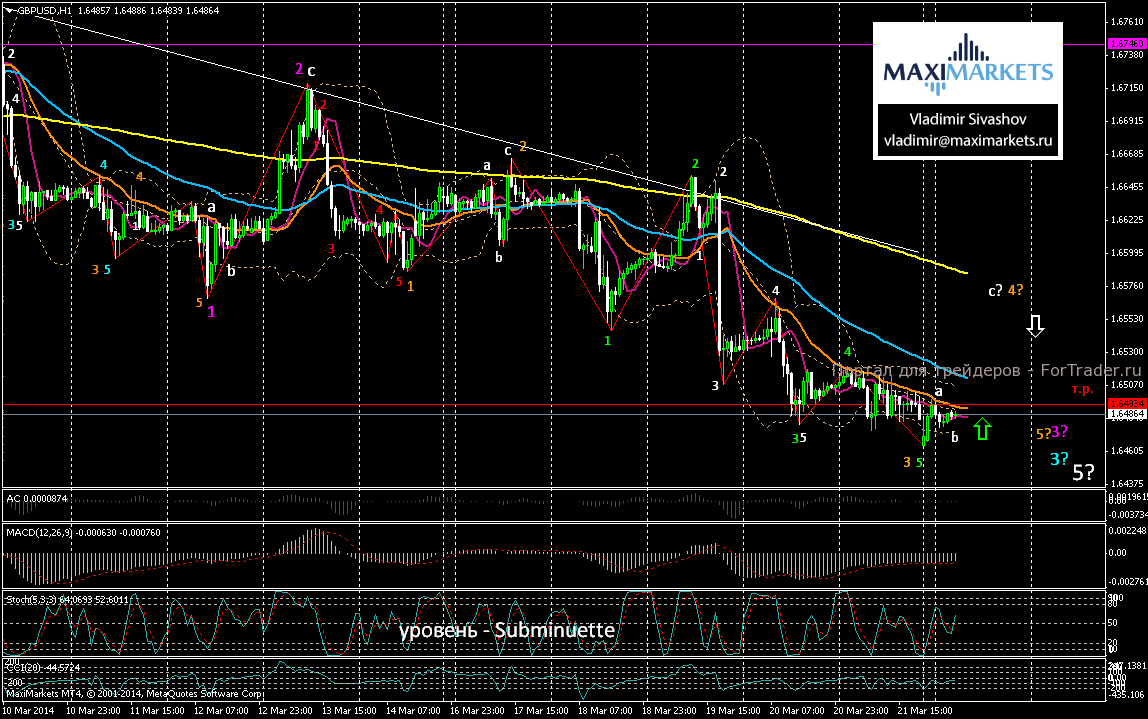
Task: Select the current price 1.64864 label
Action: 1125,413
